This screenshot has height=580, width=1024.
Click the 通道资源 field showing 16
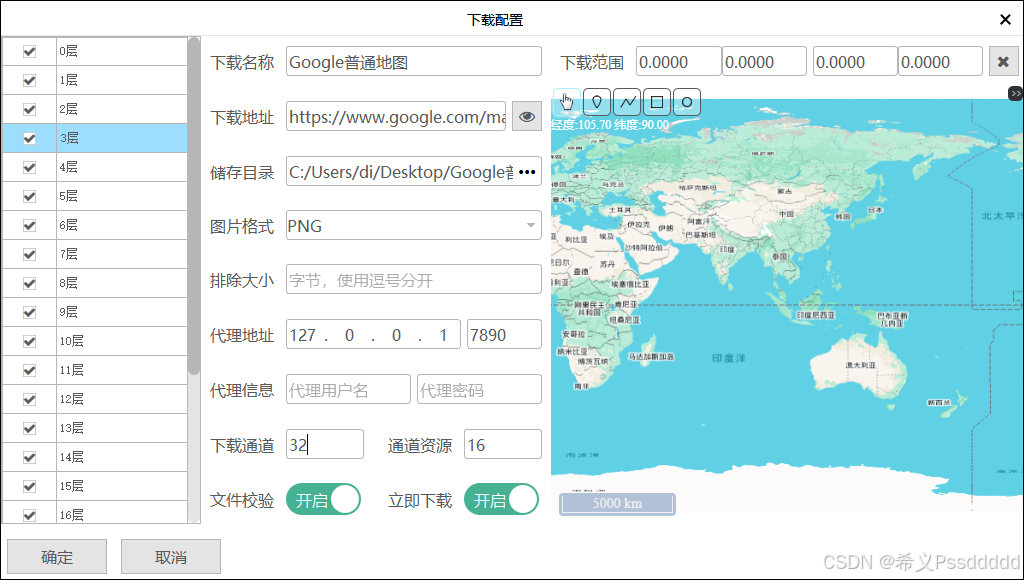pyautogui.click(x=502, y=444)
